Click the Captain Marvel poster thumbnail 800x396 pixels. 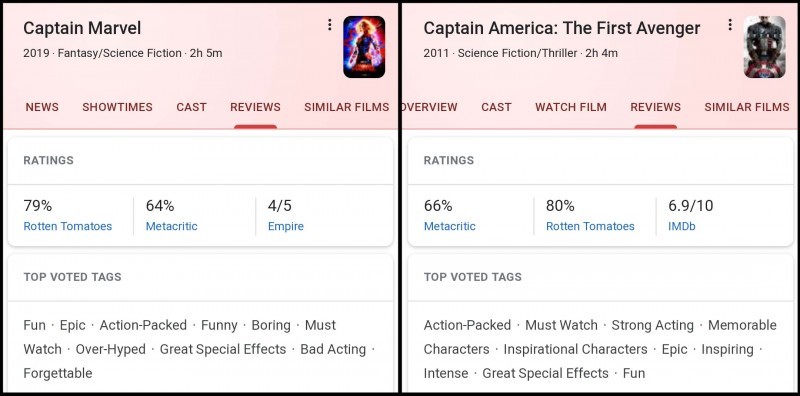point(364,47)
